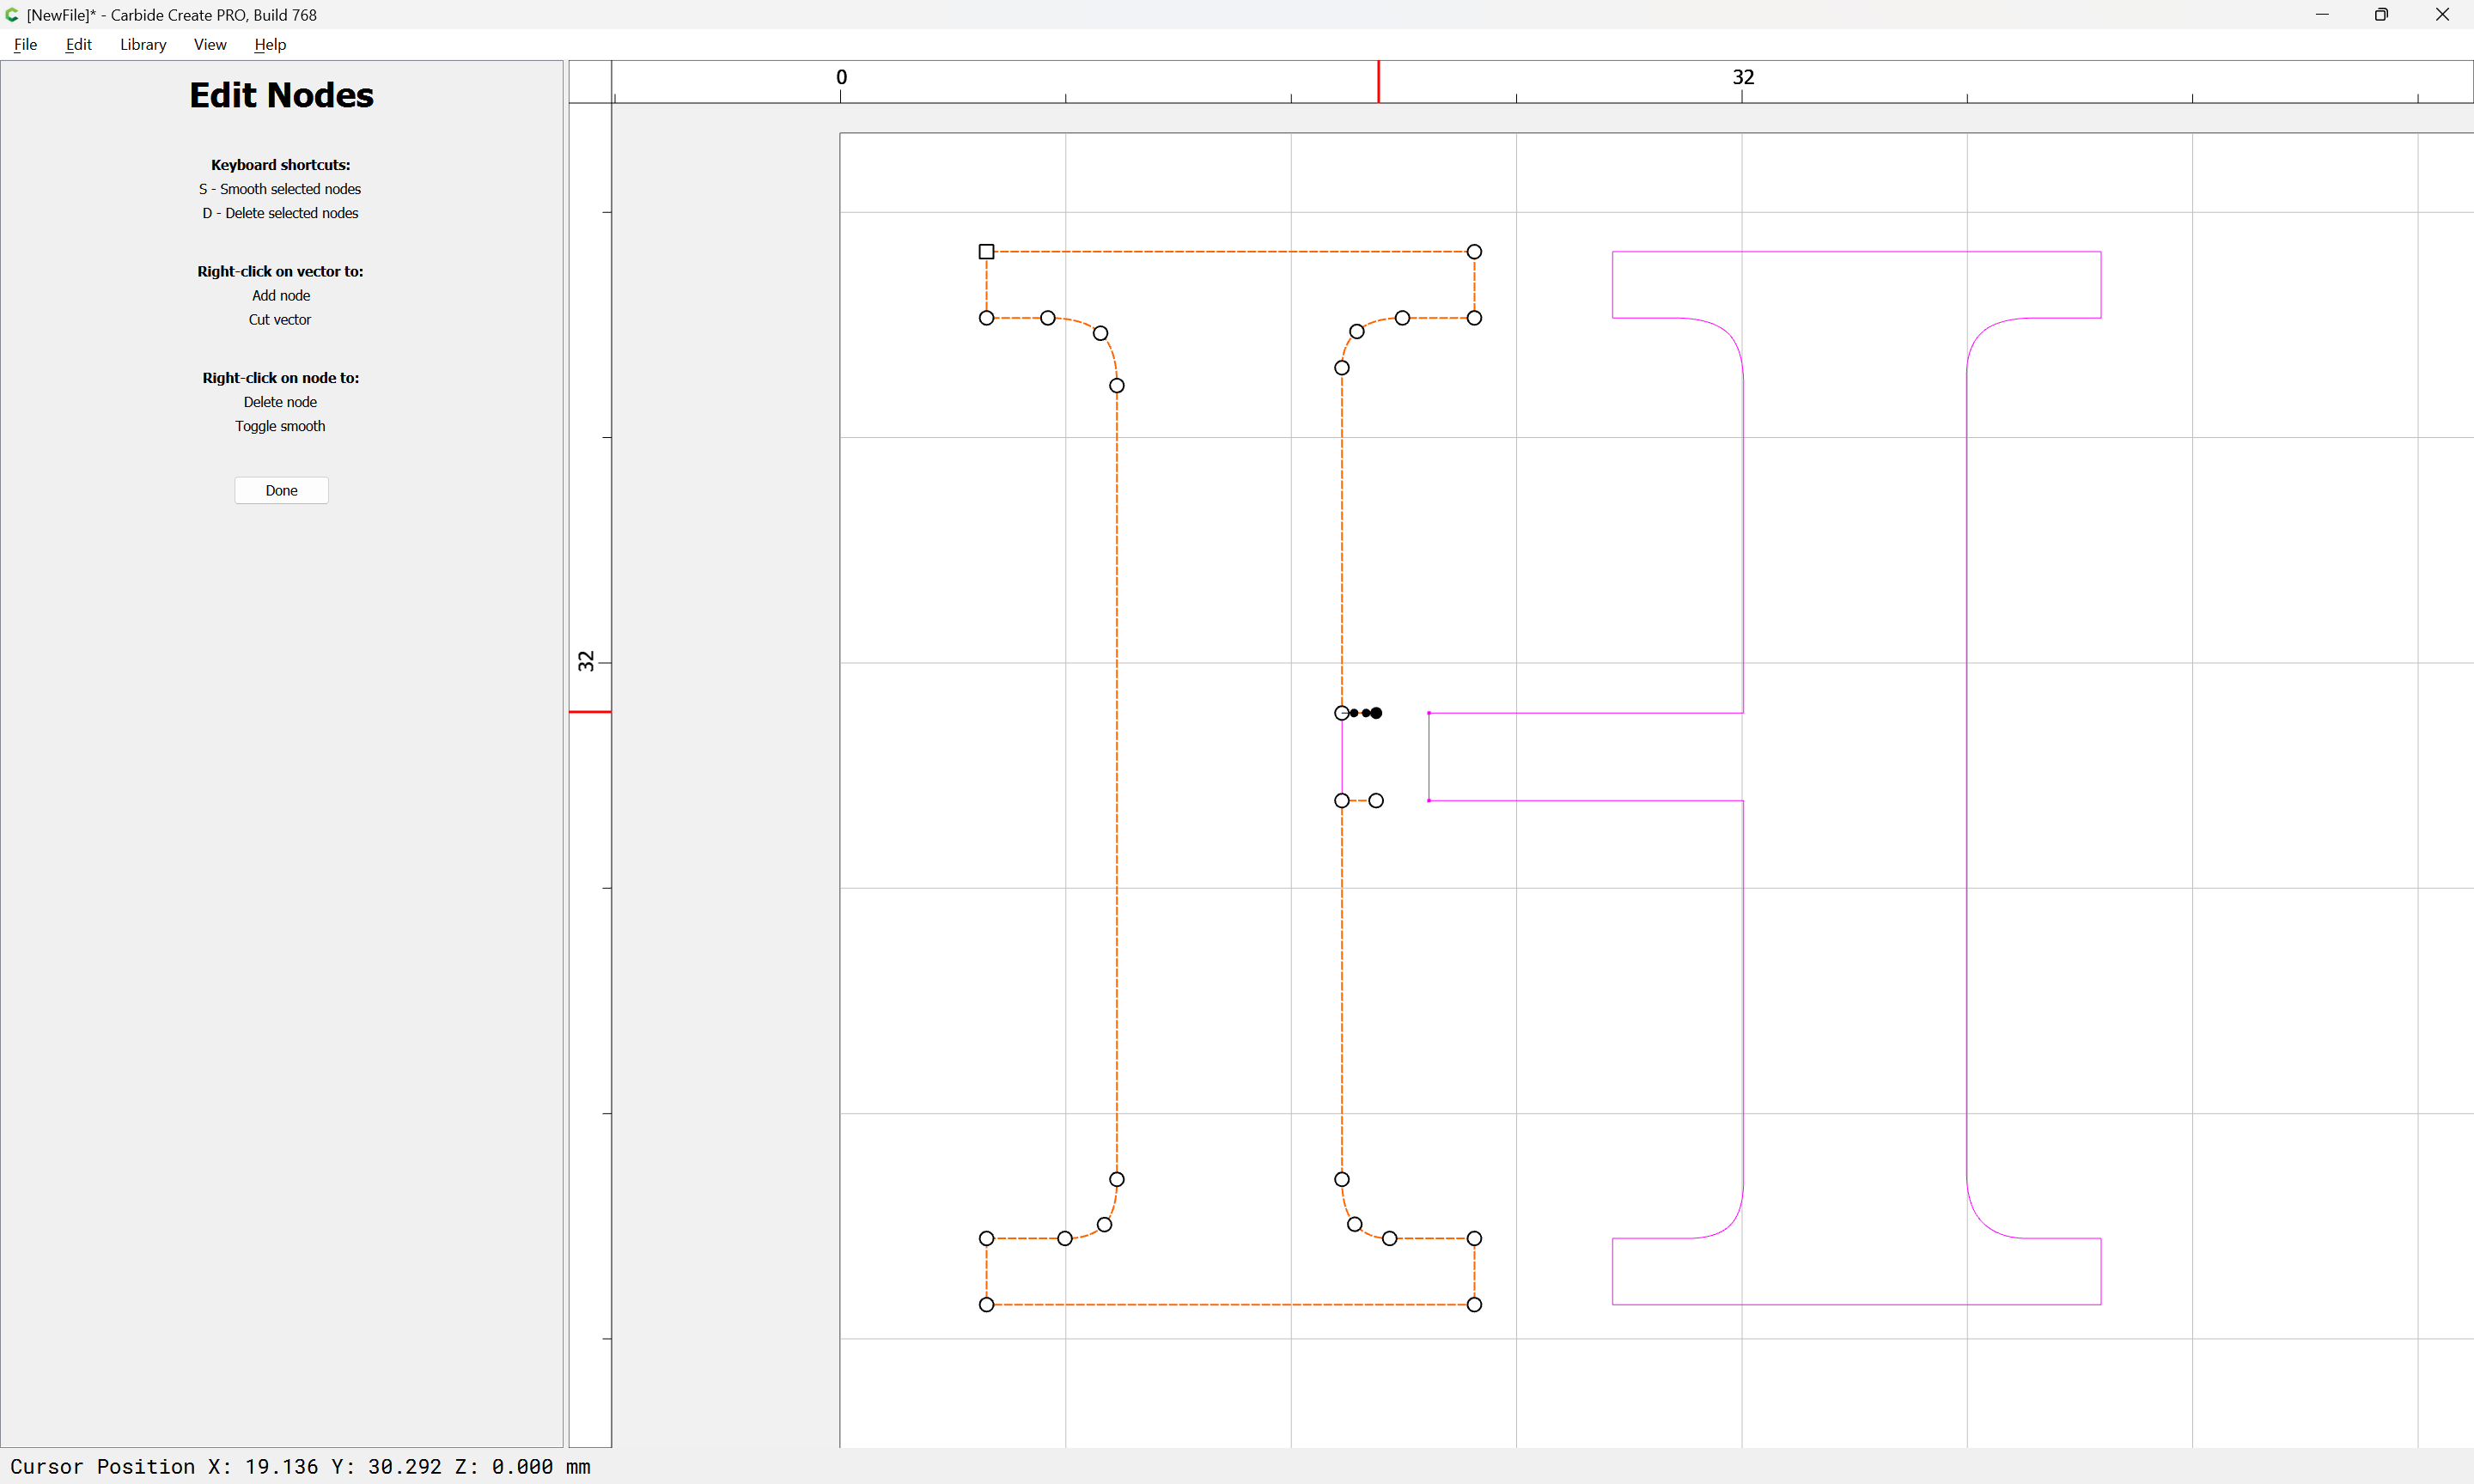The image size is (2474, 1484).
Task: Select the square start node at top-left
Action: [986, 251]
